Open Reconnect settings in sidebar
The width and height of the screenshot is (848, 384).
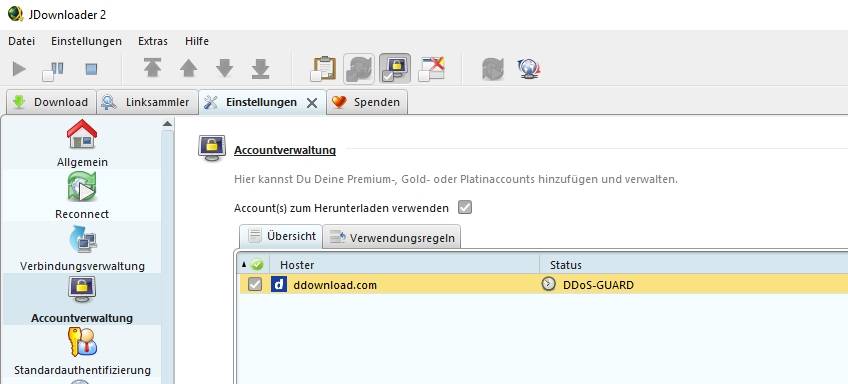(x=82, y=195)
